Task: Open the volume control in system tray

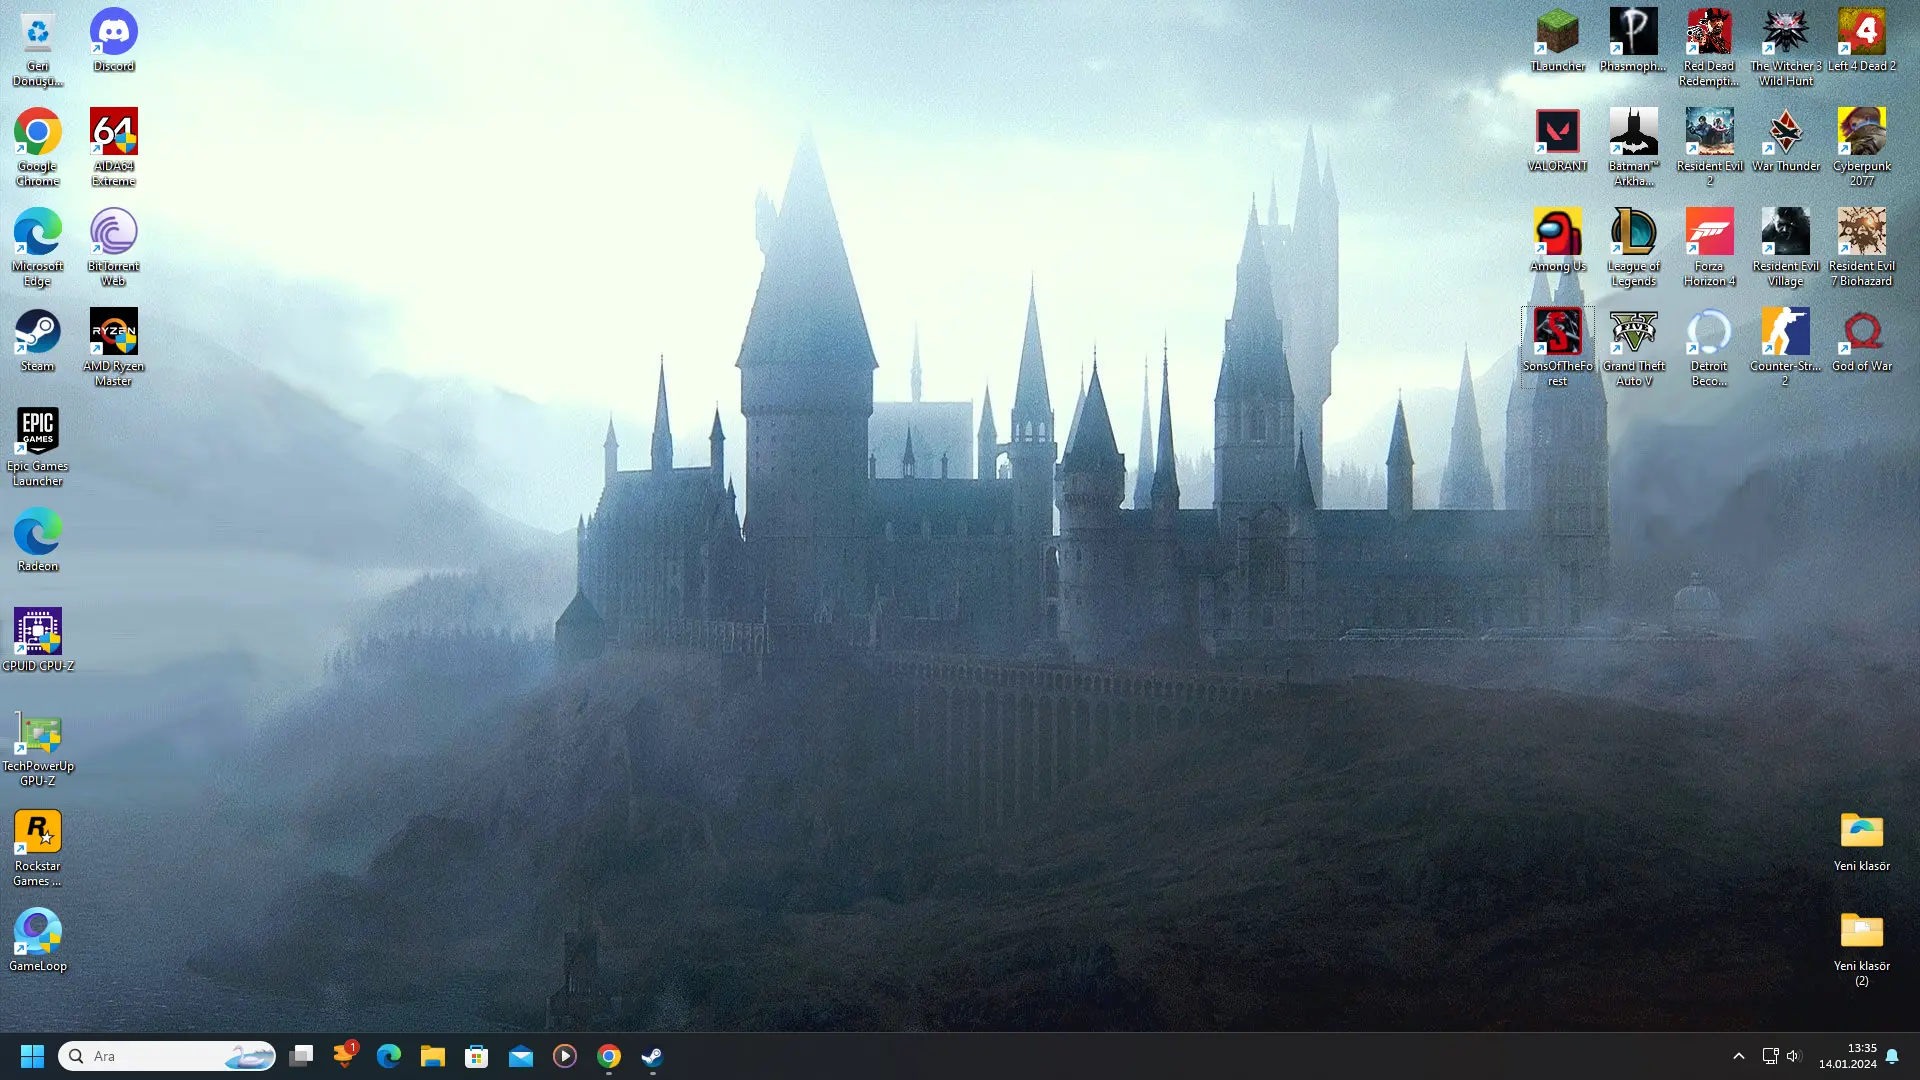Action: [x=1793, y=1056]
